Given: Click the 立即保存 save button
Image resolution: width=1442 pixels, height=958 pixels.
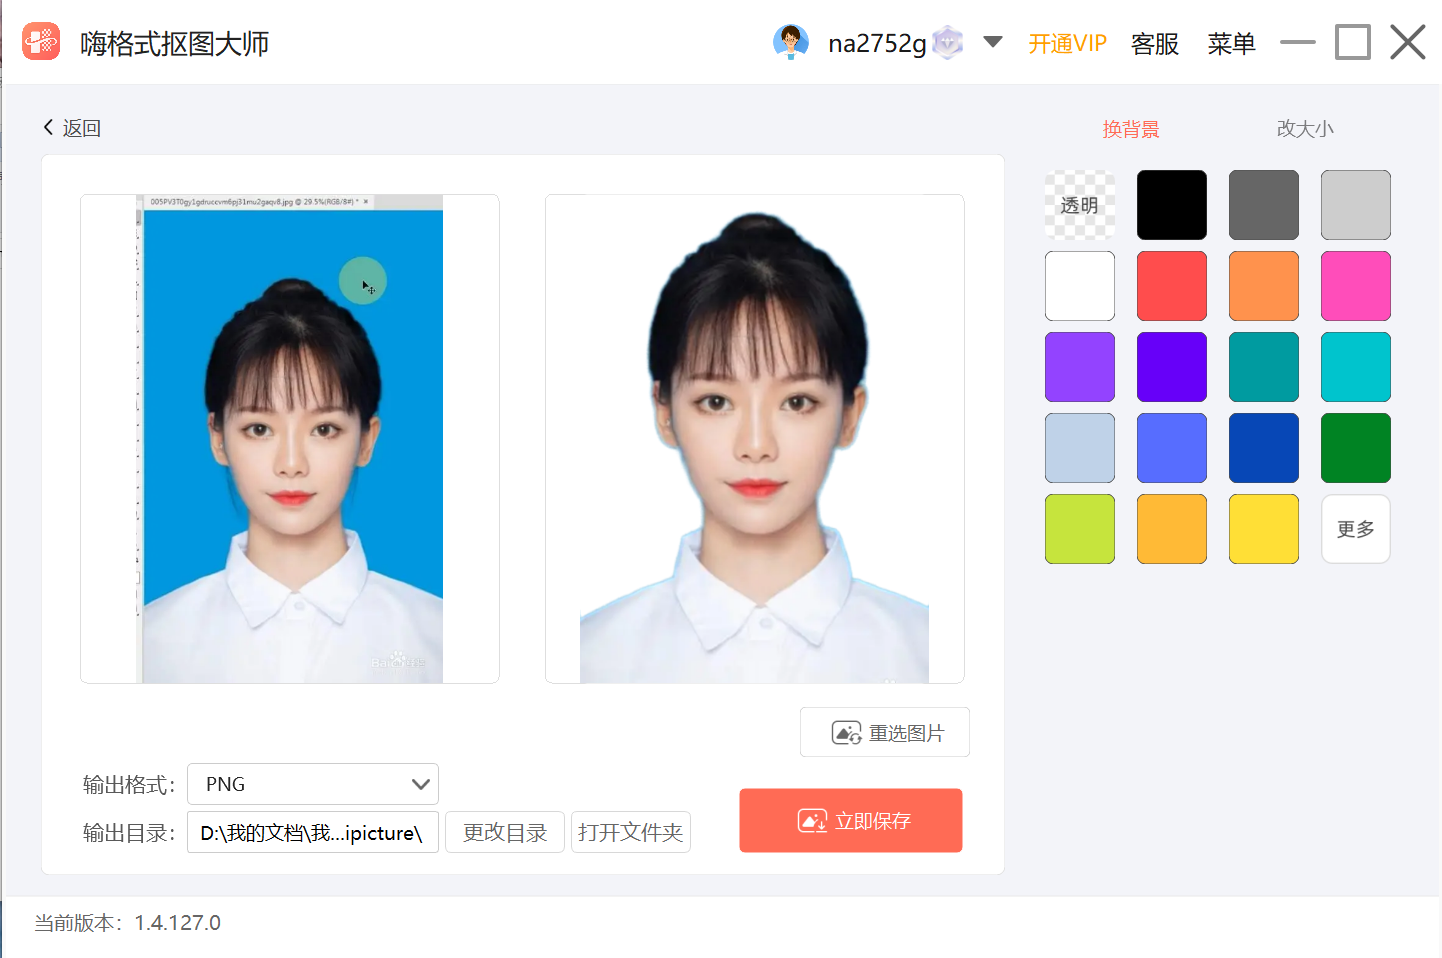Looking at the screenshot, I should (851, 821).
